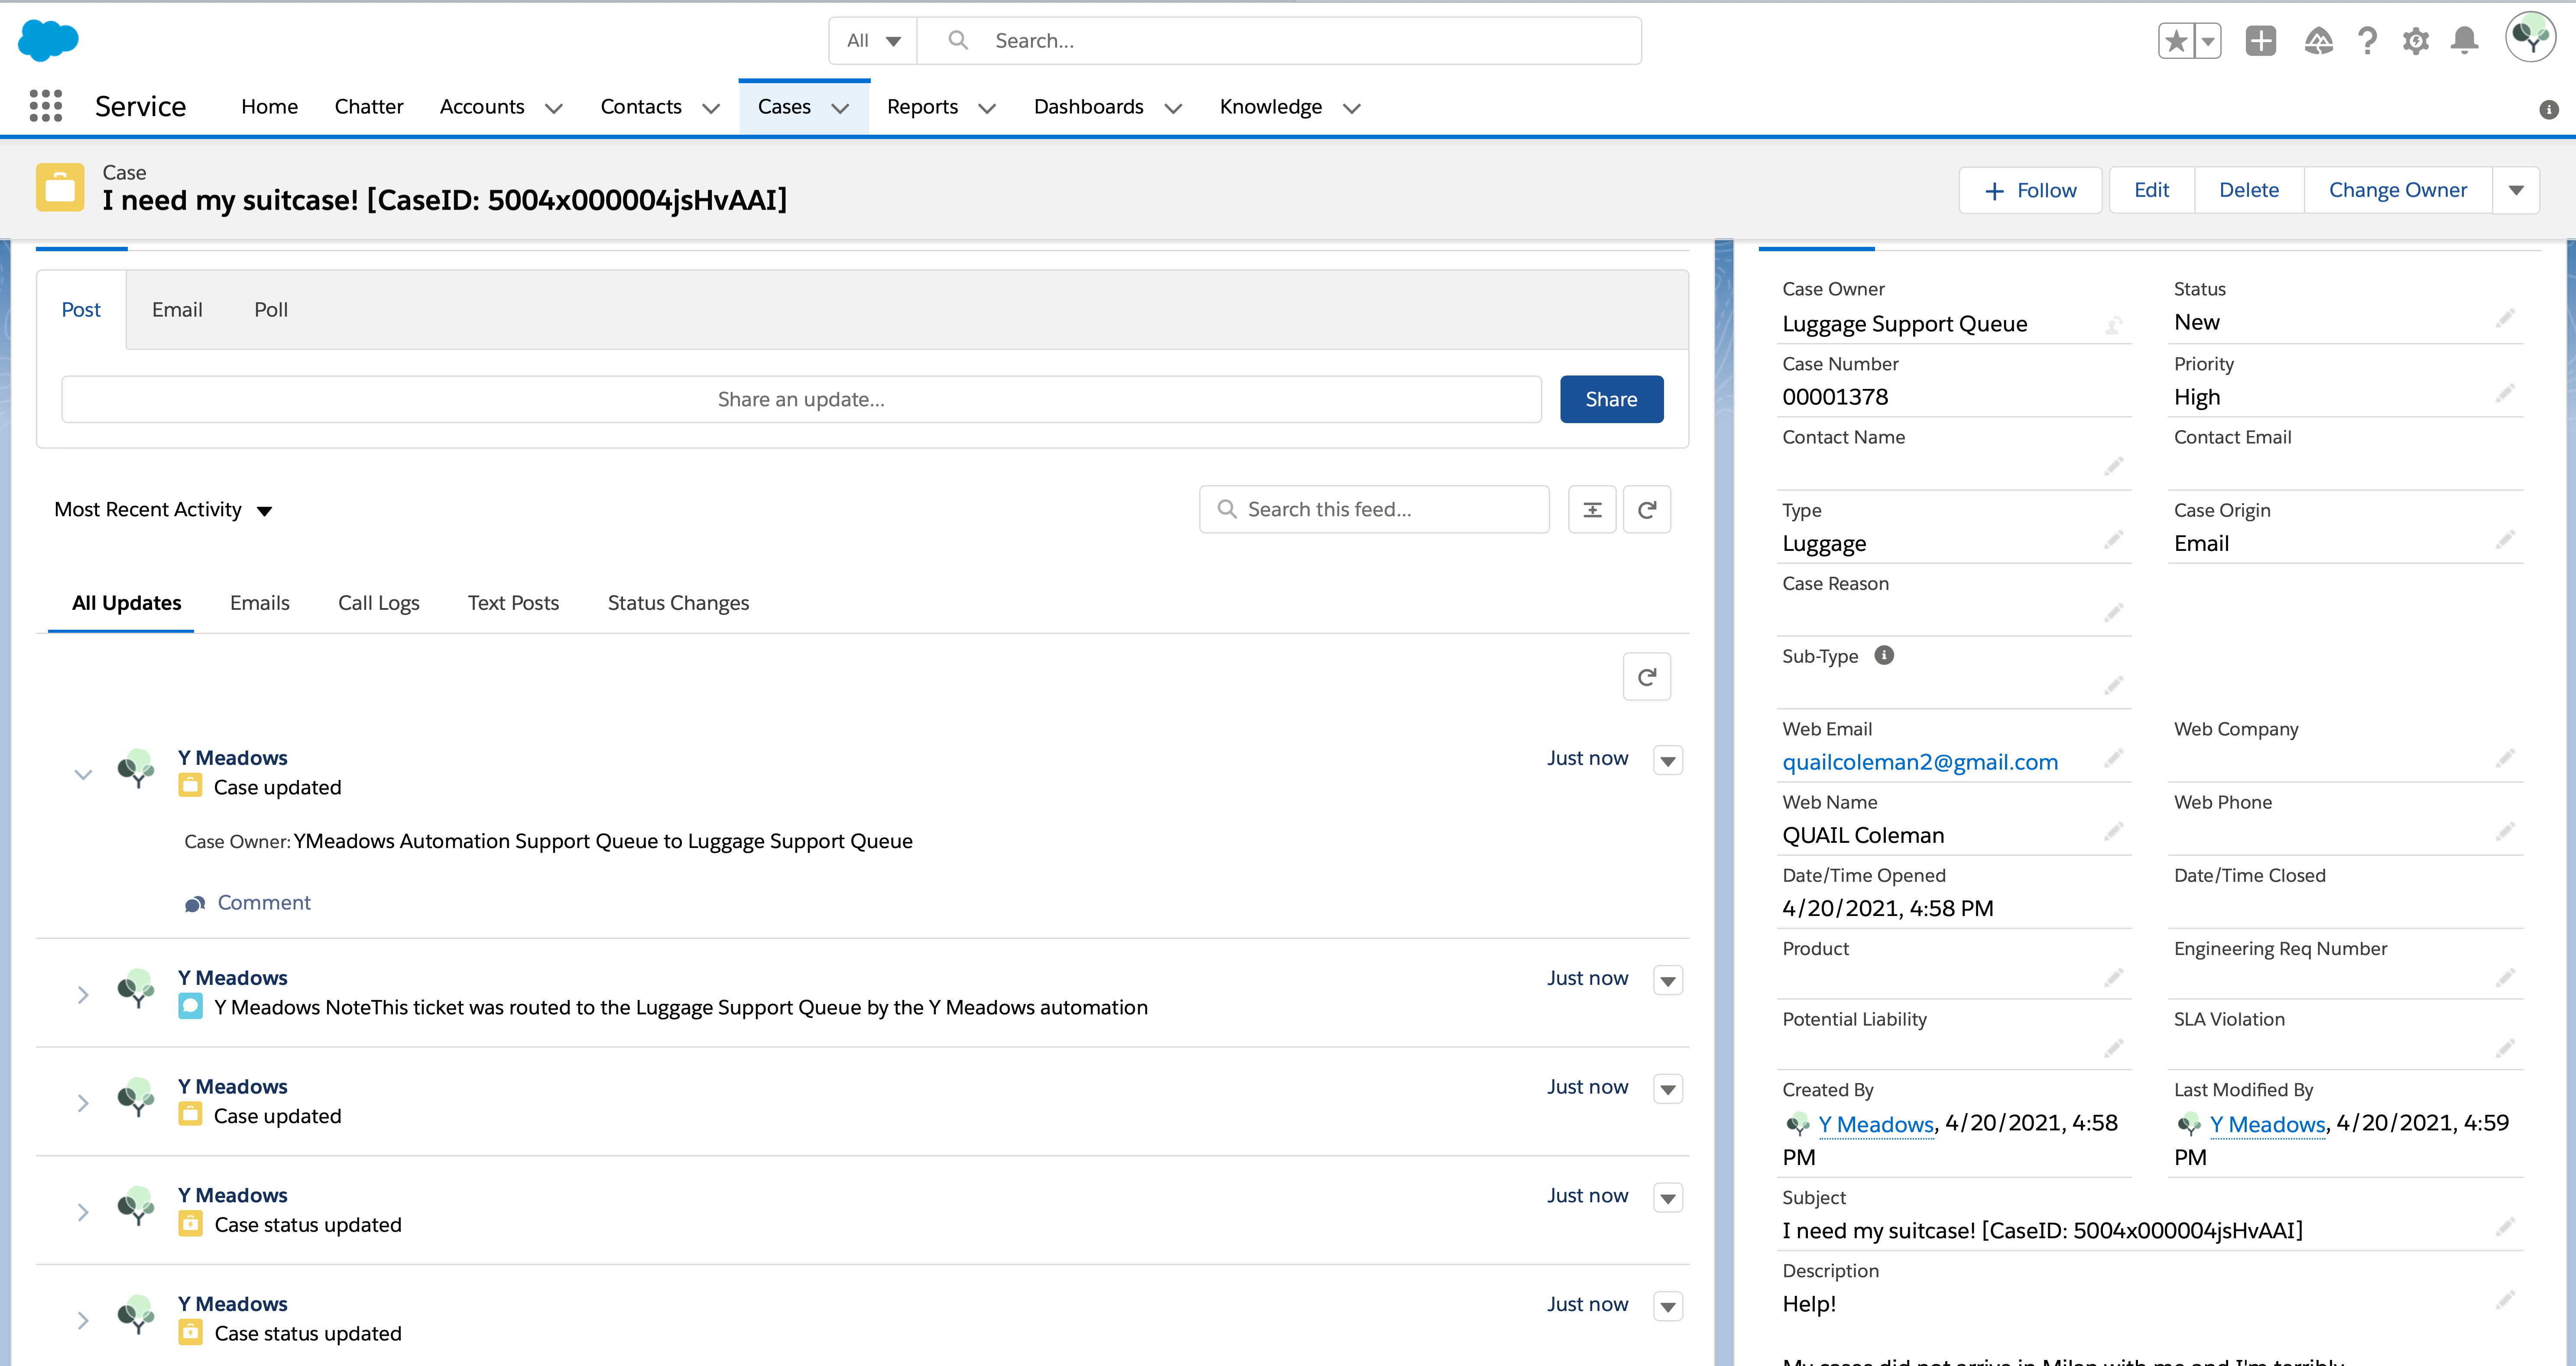The height and width of the screenshot is (1366, 2576).
Task: Switch to the Emails feed tab
Action: (259, 603)
